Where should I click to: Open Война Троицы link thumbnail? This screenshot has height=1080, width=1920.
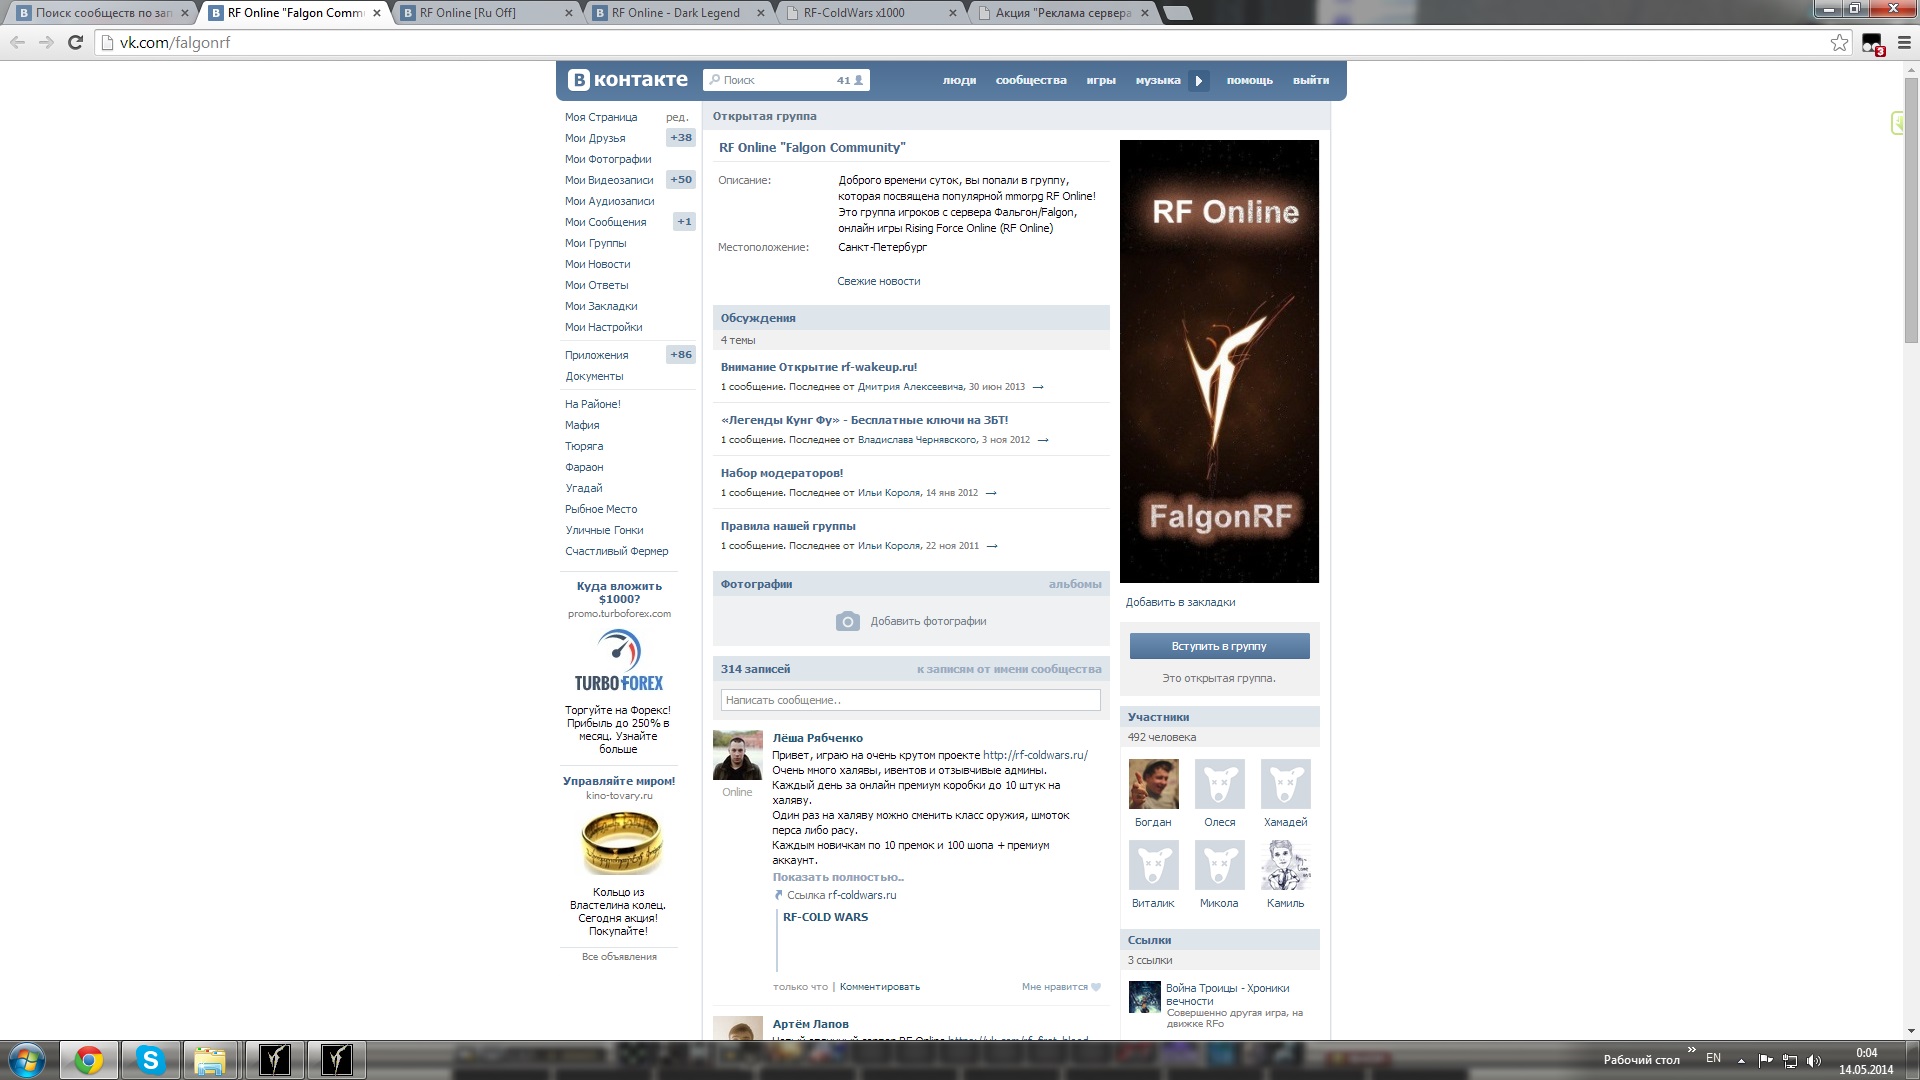(1144, 997)
